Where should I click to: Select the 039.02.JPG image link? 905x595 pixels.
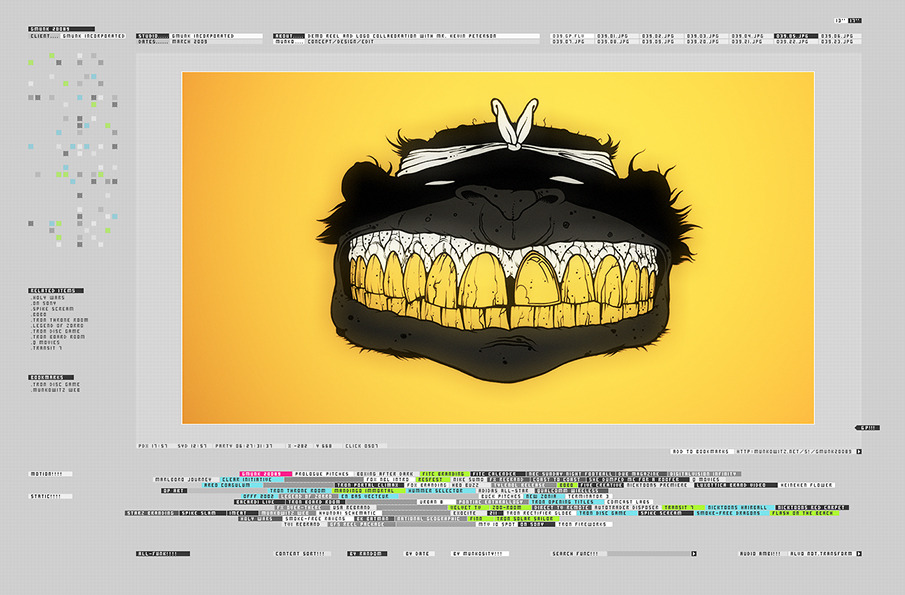coord(663,36)
